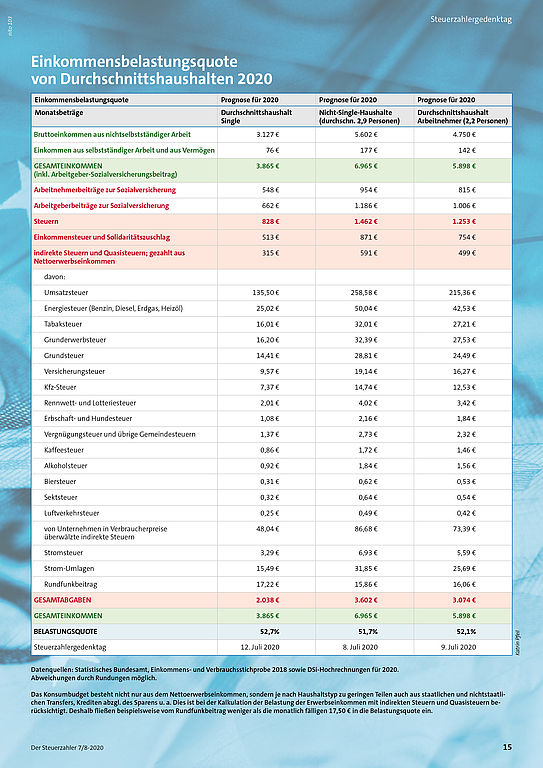Click the value '3.127 €' in Bruttoeinkommen row
This screenshot has width=543, height=768.
(x=268, y=134)
